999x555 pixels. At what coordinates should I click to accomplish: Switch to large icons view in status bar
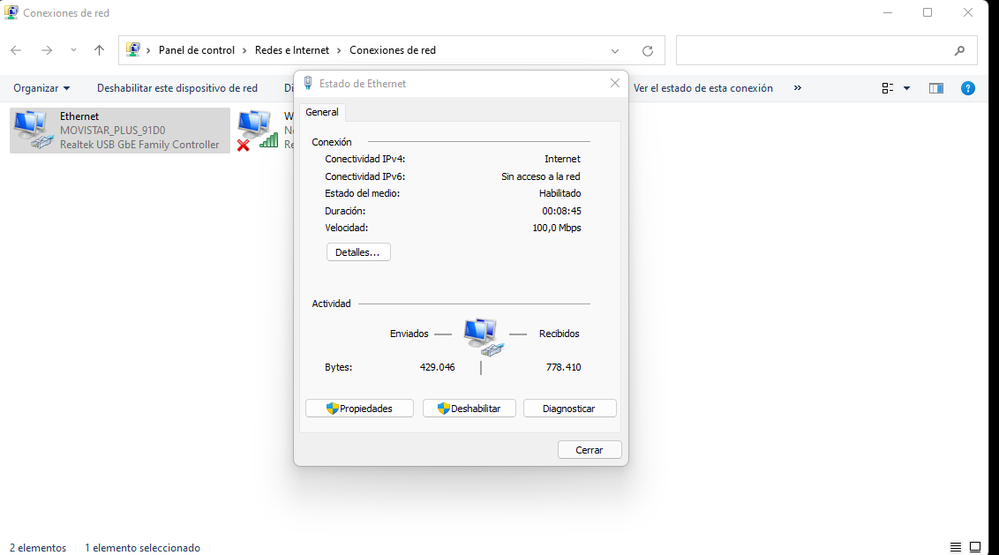975,547
